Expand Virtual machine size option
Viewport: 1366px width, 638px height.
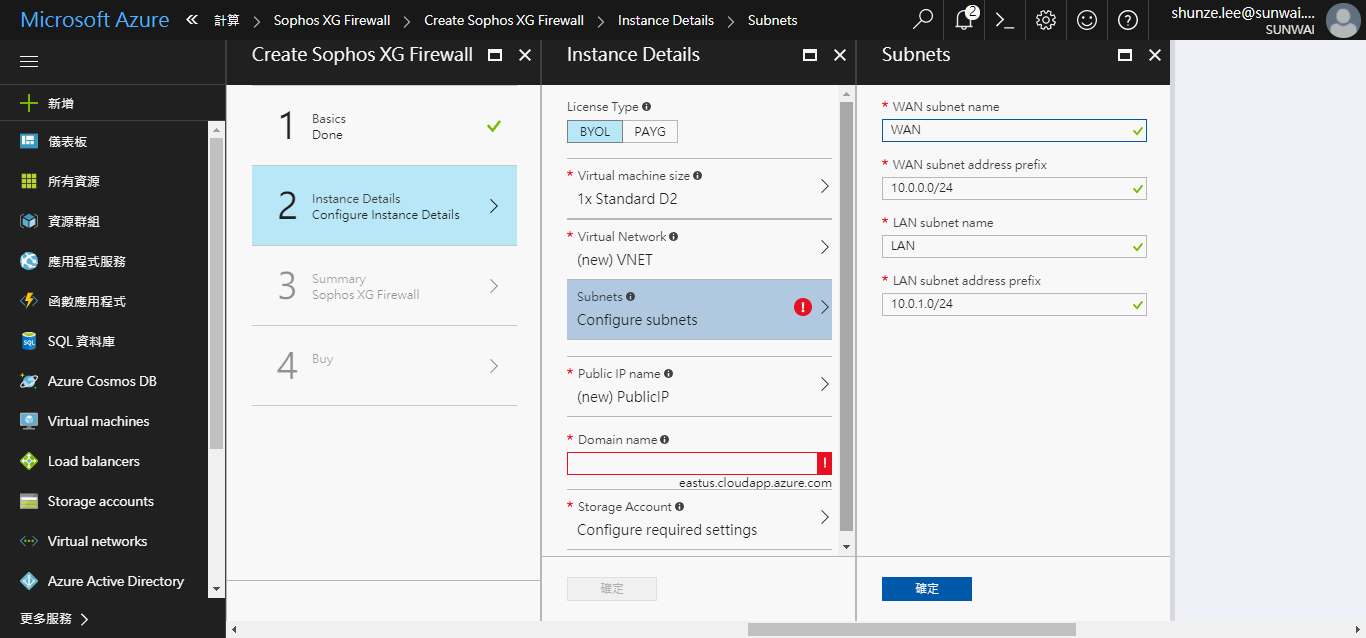pos(699,187)
